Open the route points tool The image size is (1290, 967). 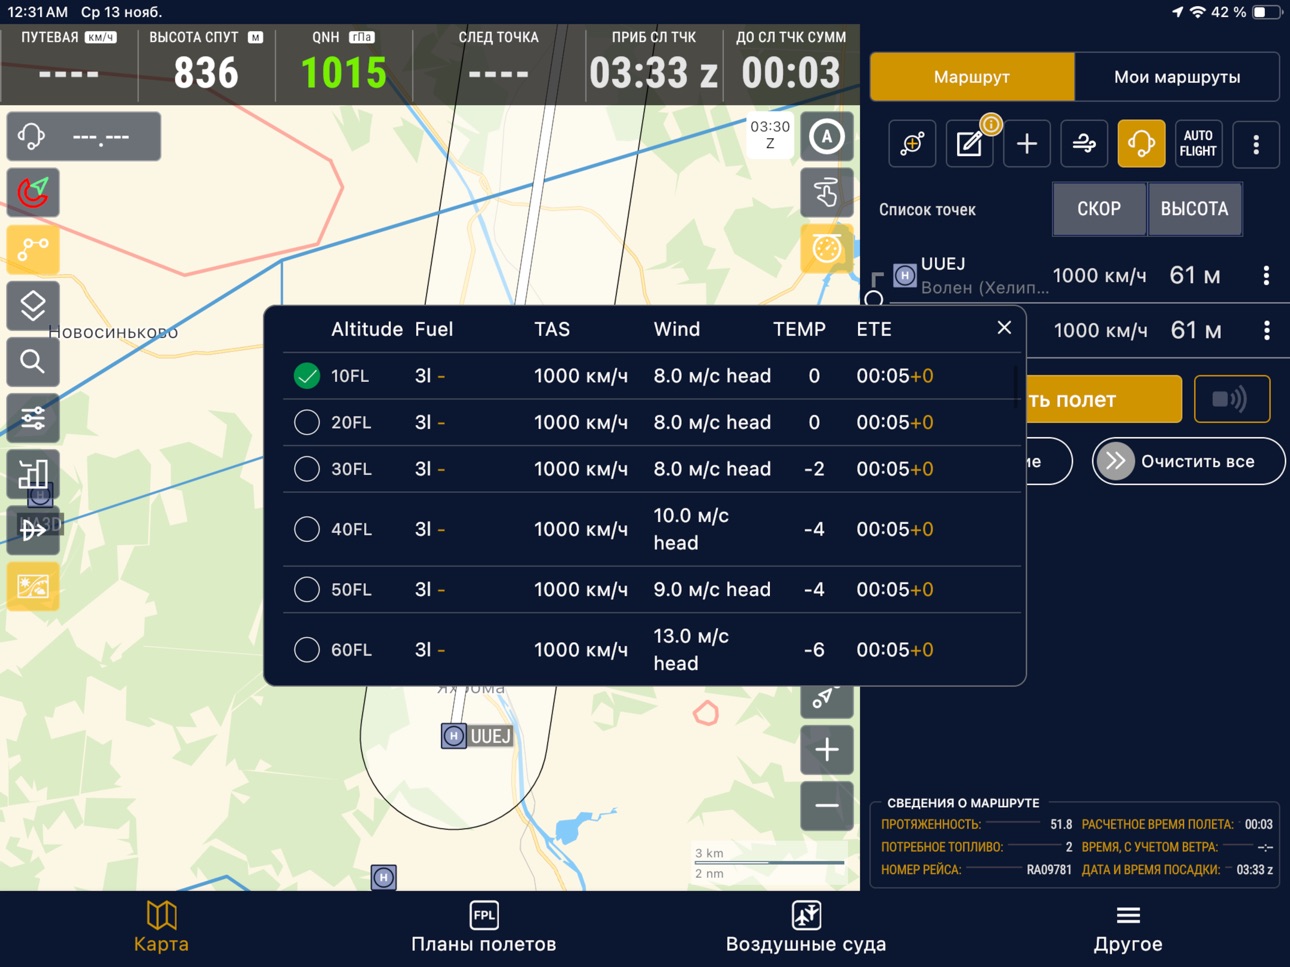tap(33, 248)
